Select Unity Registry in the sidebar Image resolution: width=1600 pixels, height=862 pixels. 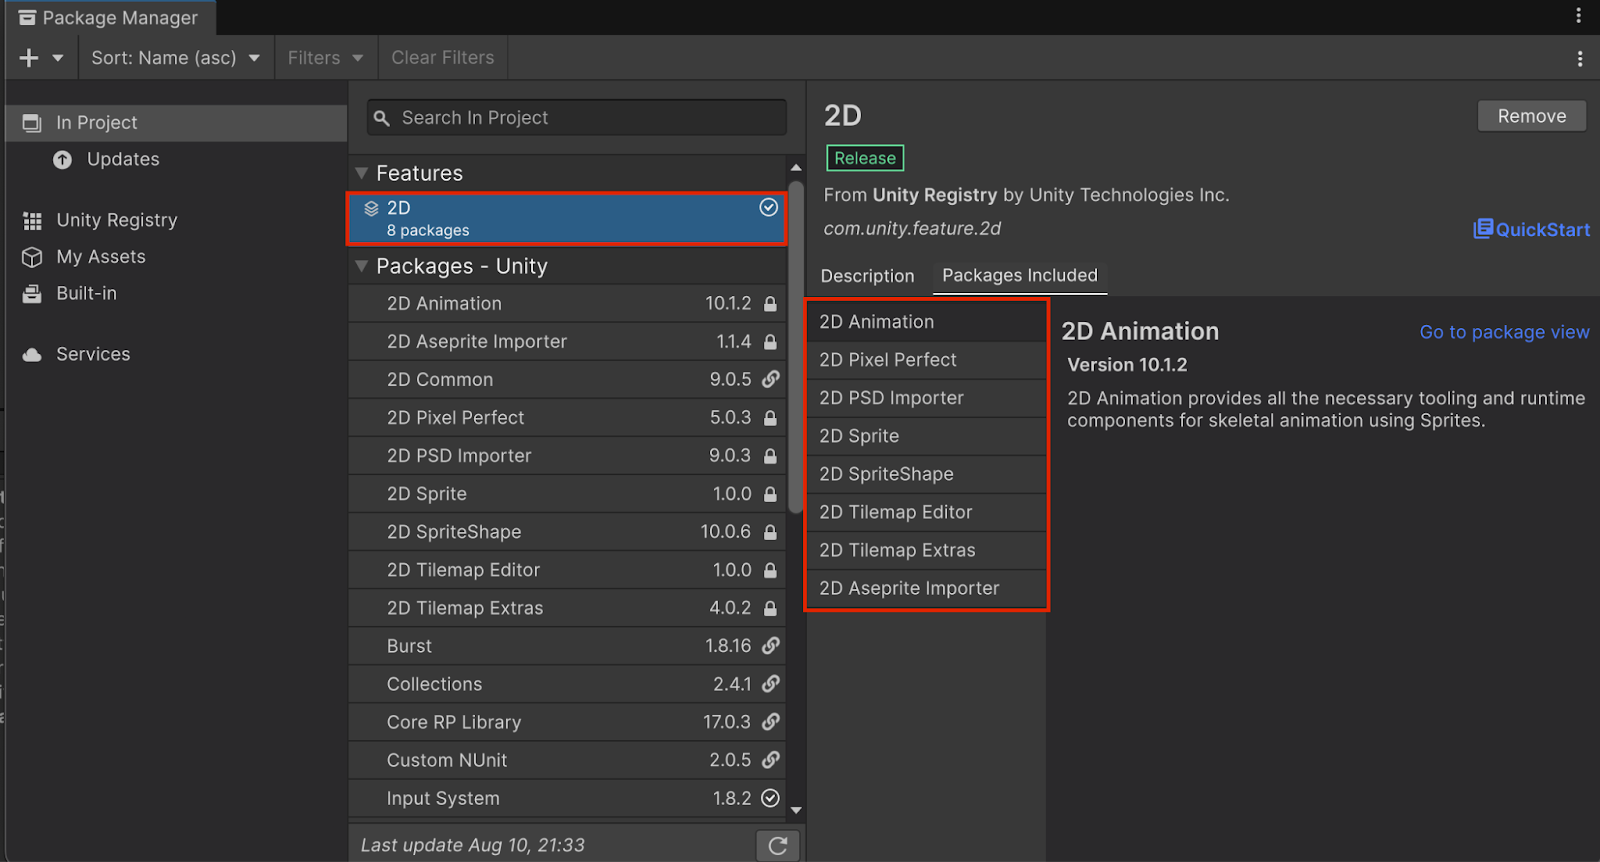click(x=116, y=220)
